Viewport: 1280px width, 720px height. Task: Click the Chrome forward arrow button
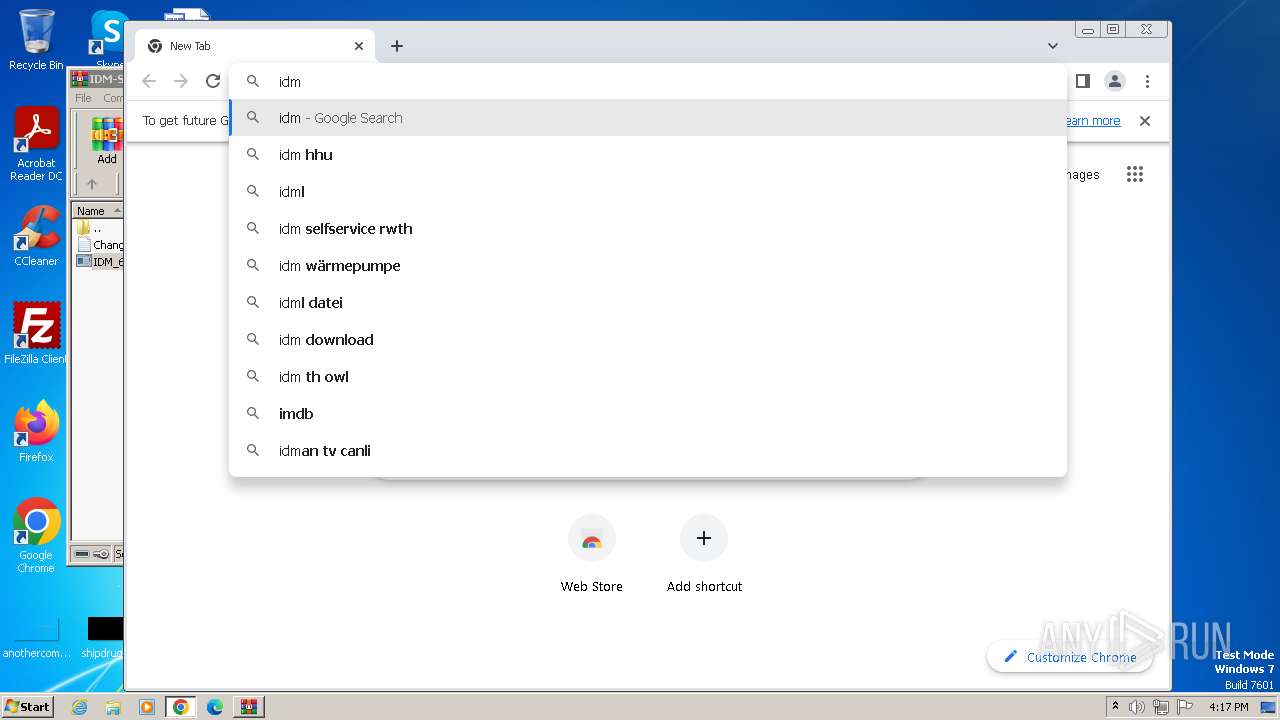181,81
